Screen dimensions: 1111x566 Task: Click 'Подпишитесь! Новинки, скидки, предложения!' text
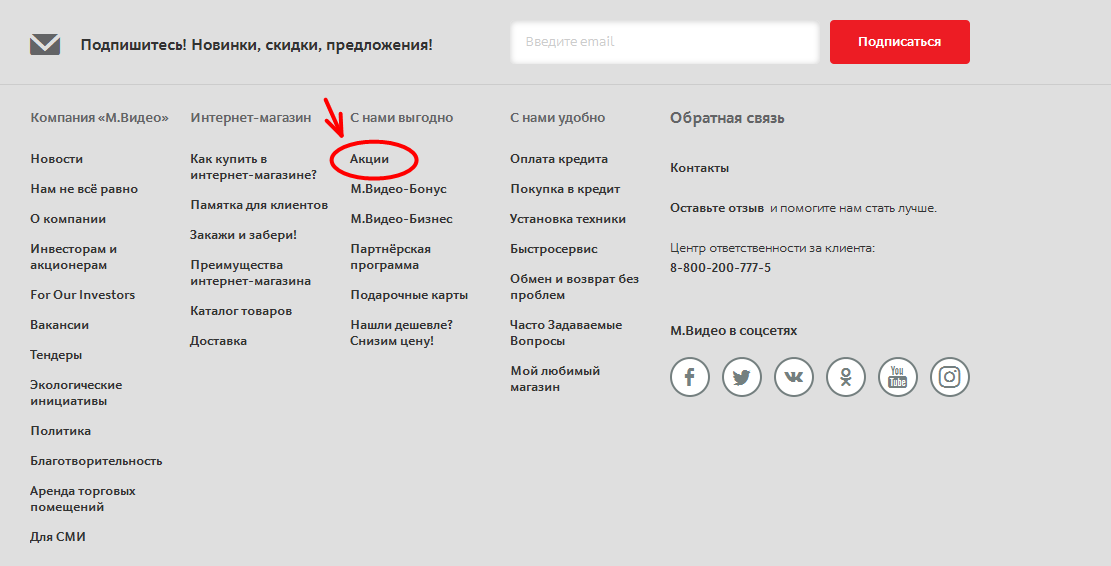(x=256, y=45)
